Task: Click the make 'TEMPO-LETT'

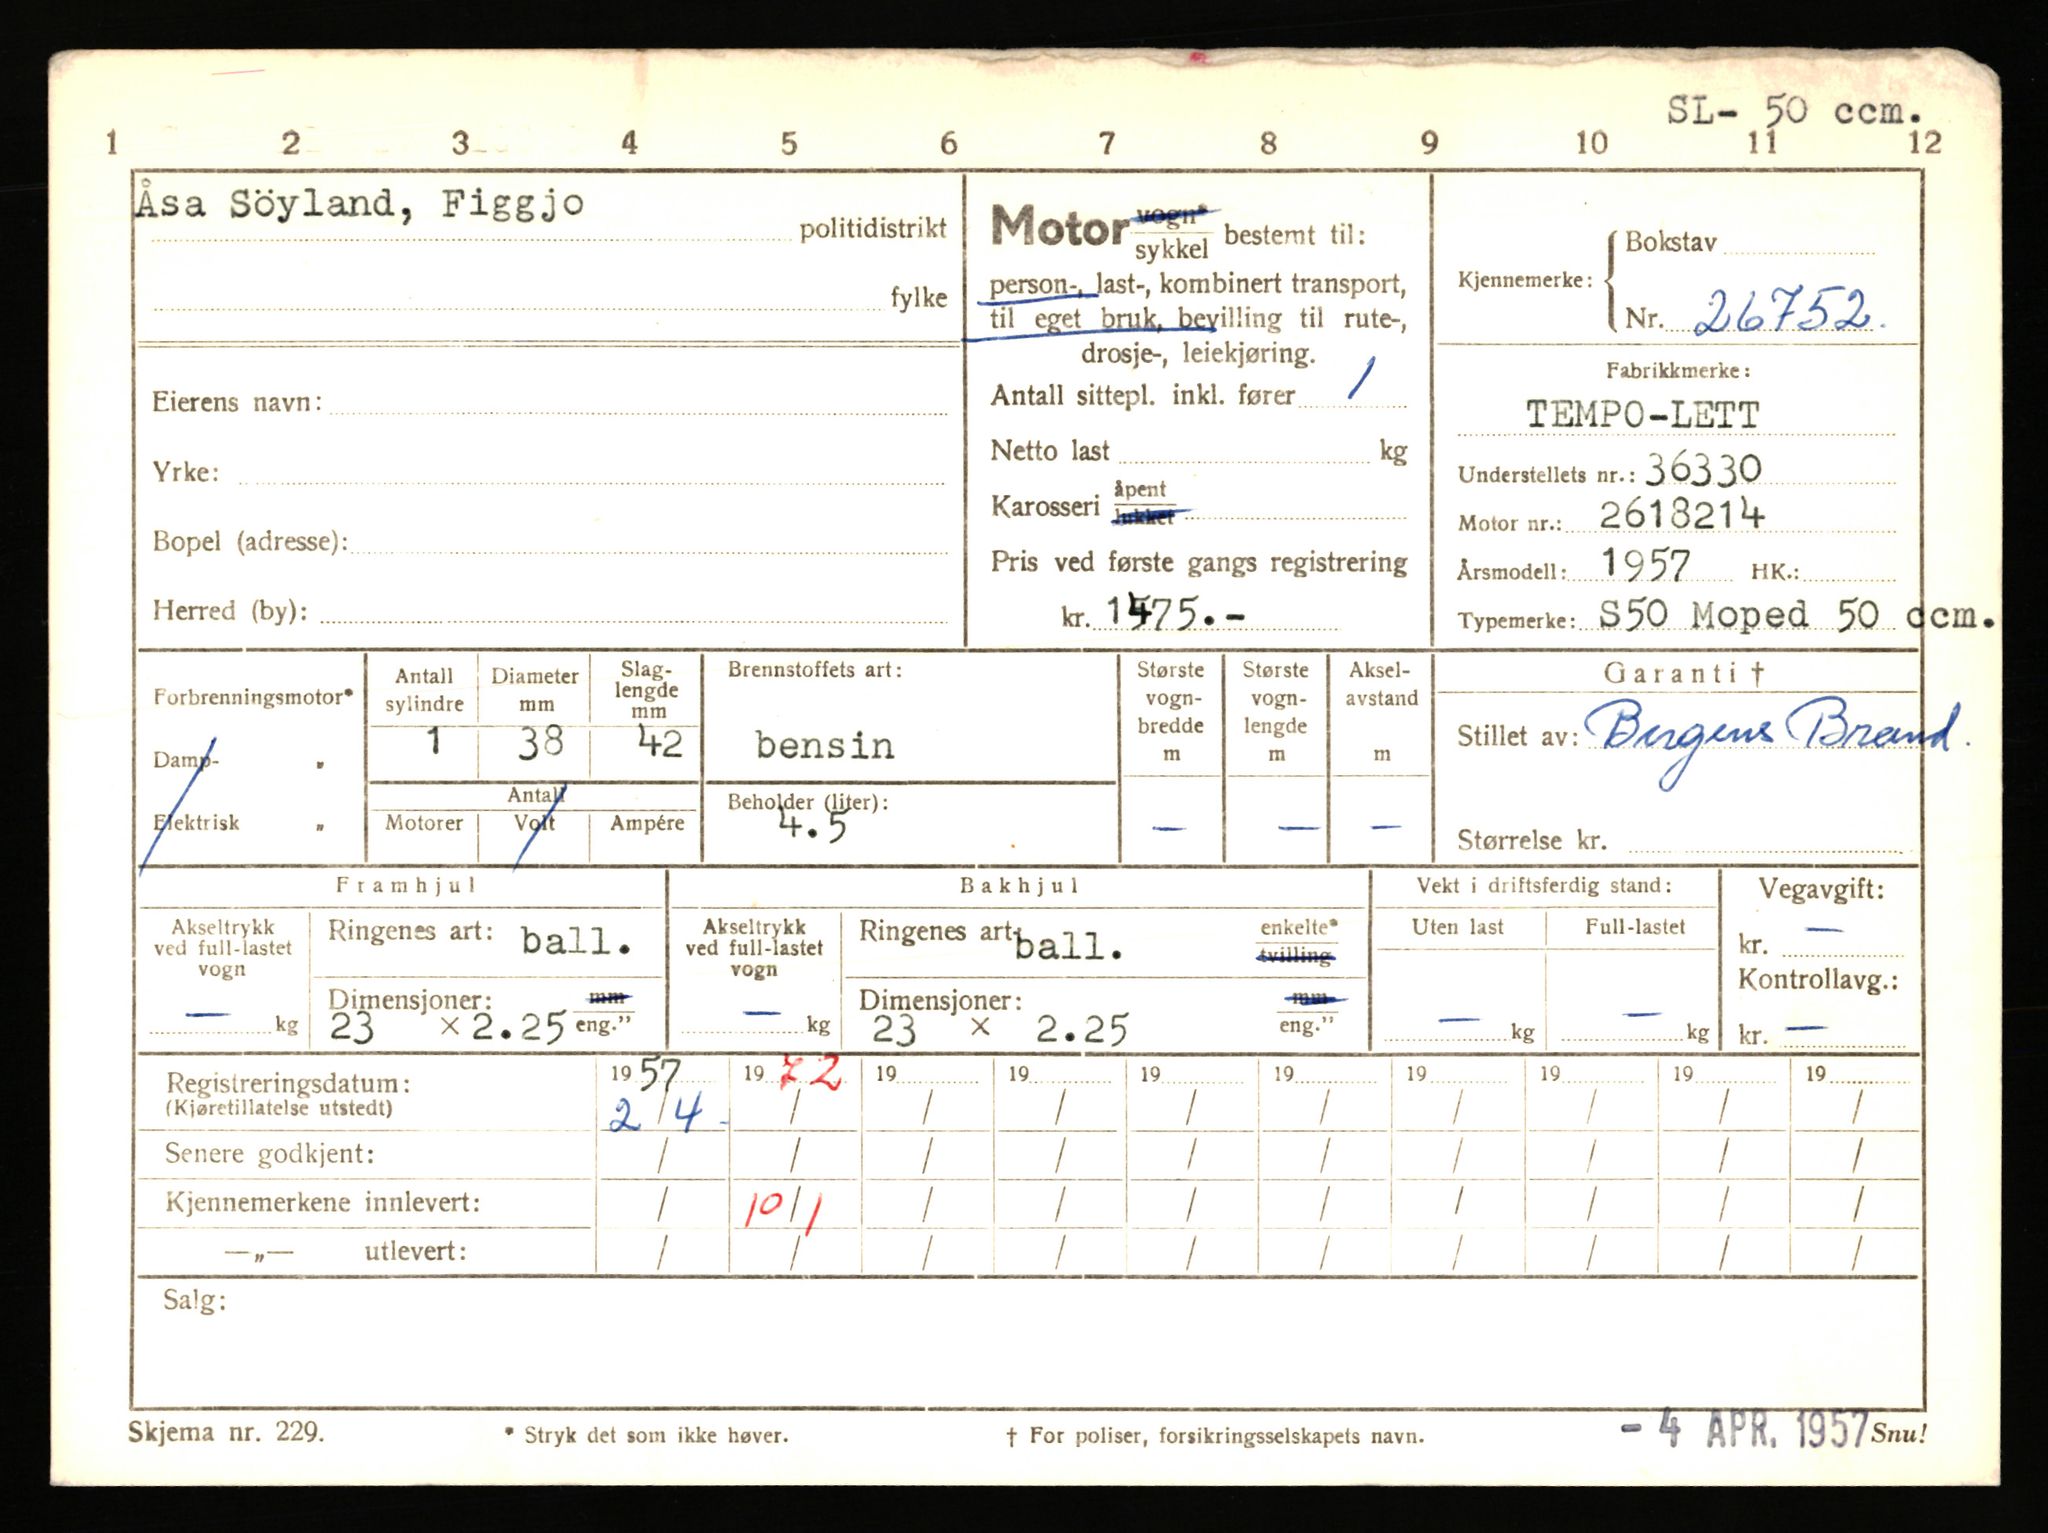Action: [x=1642, y=414]
